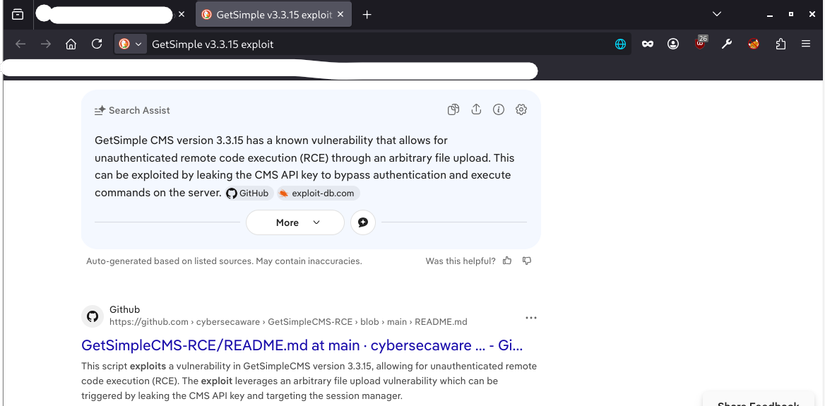Image resolution: width=825 pixels, height=406 pixels.
Task: Select the GetSimple v3.3.15 exploit tab
Action: pyautogui.click(x=274, y=14)
